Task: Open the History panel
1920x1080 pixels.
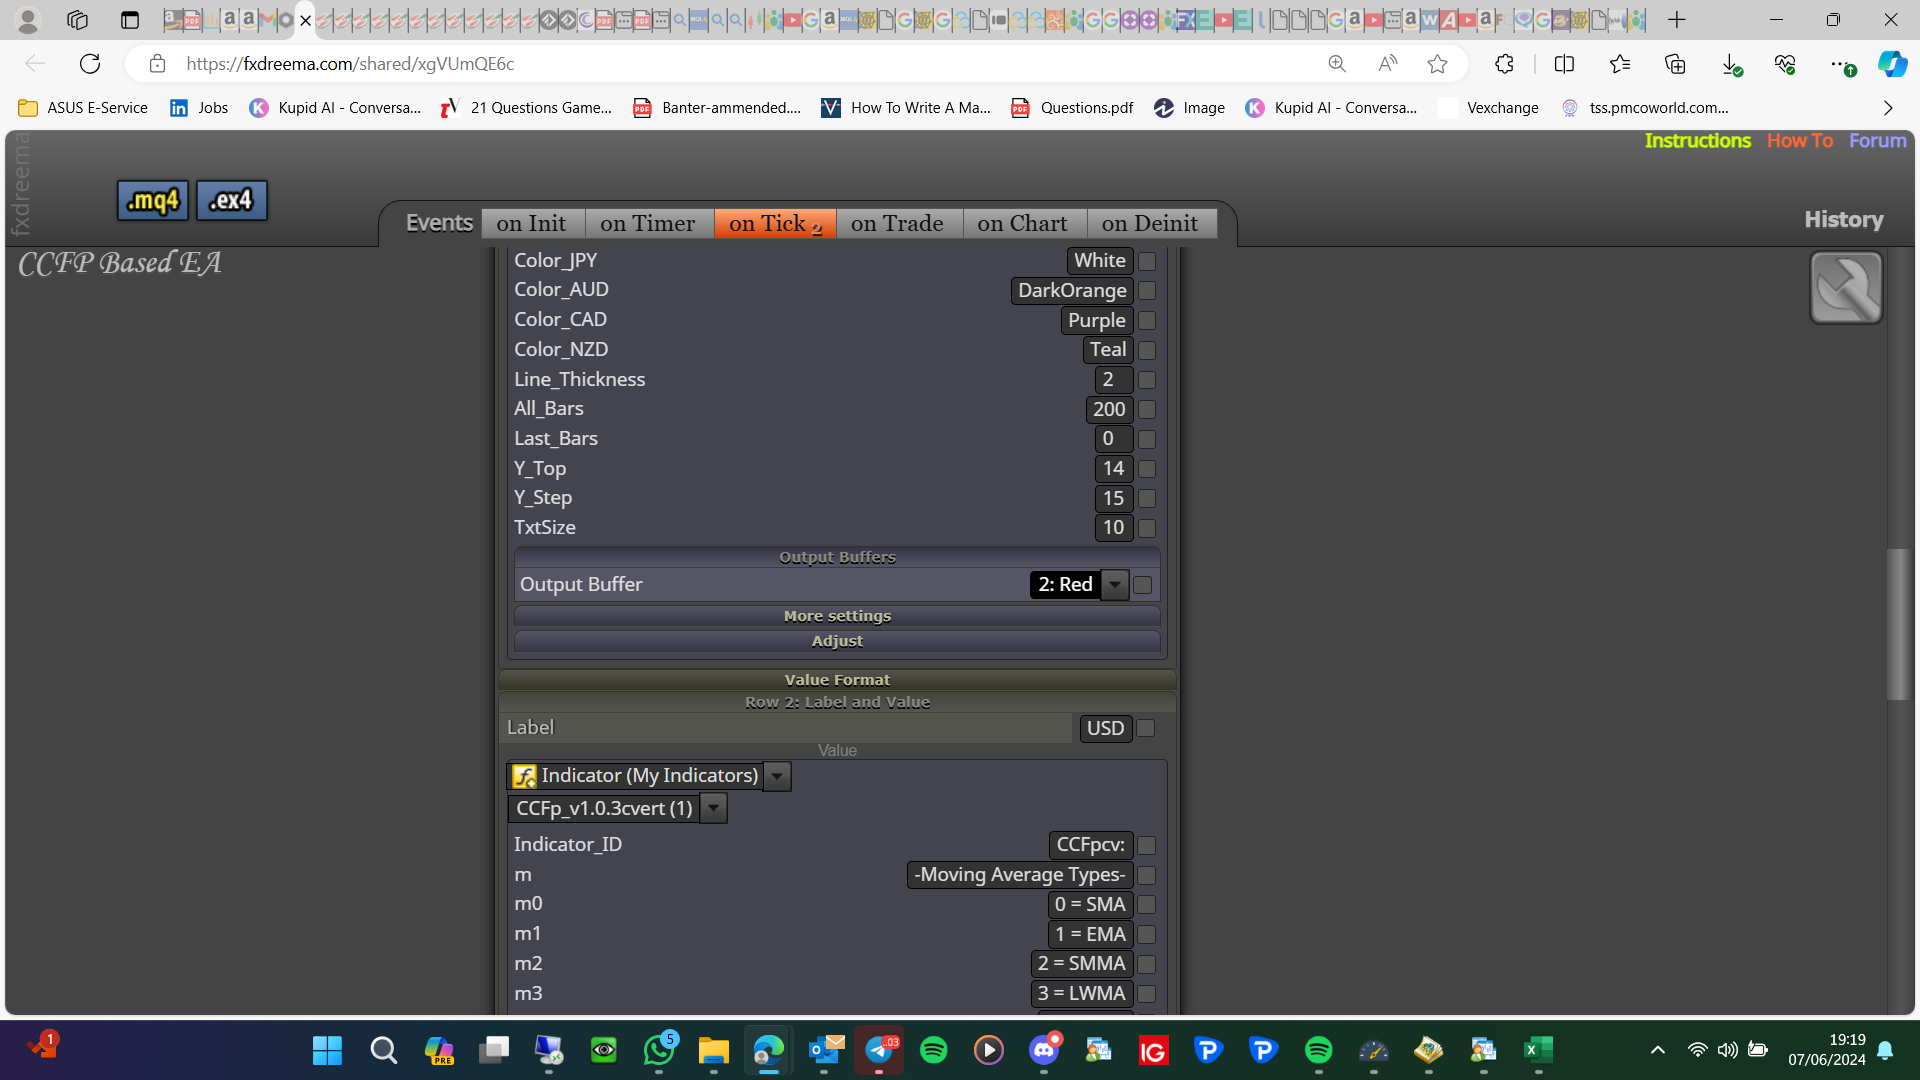Action: pyautogui.click(x=1843, y=219)
